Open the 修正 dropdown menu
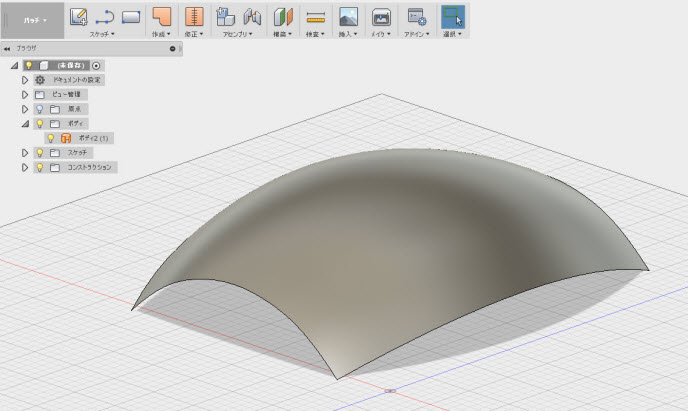 point(194,34)
